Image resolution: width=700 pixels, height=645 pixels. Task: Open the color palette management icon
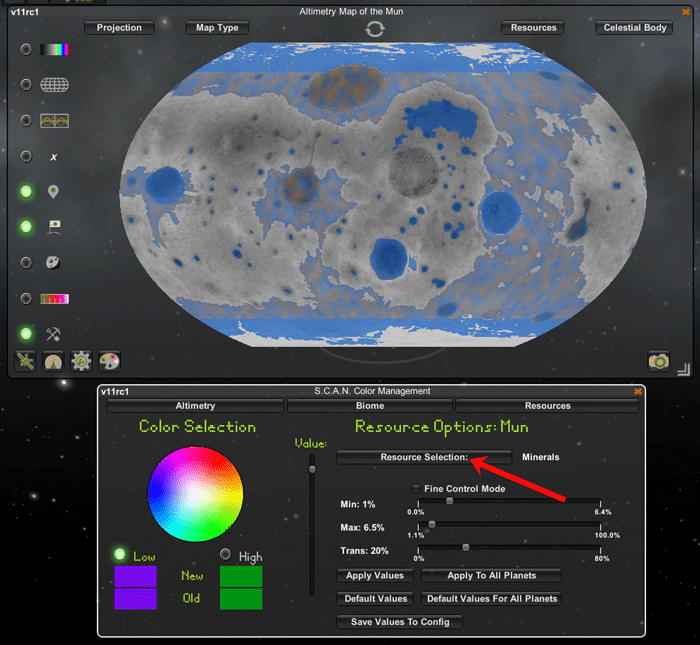(x=109, y=361)
